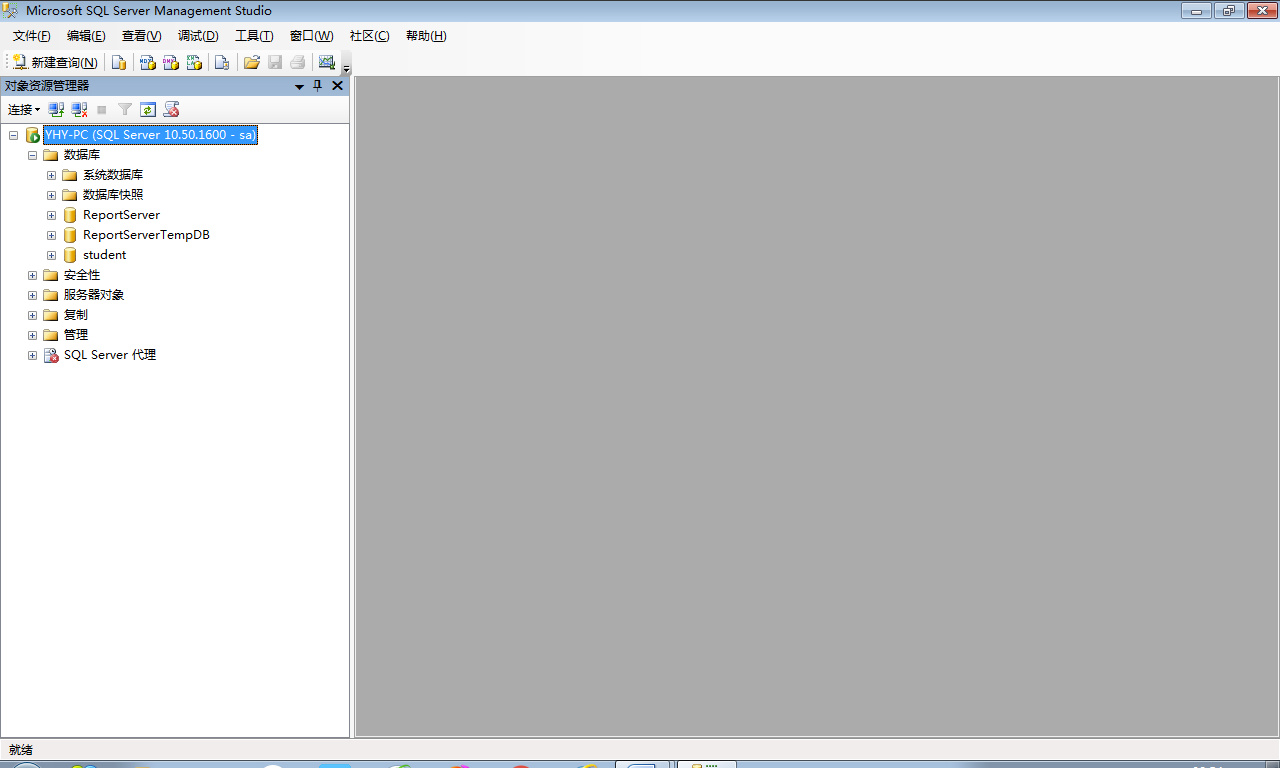Click the Refresh icon in Object Explorer
1280x768 pixels.
click(x=148, y=110)
